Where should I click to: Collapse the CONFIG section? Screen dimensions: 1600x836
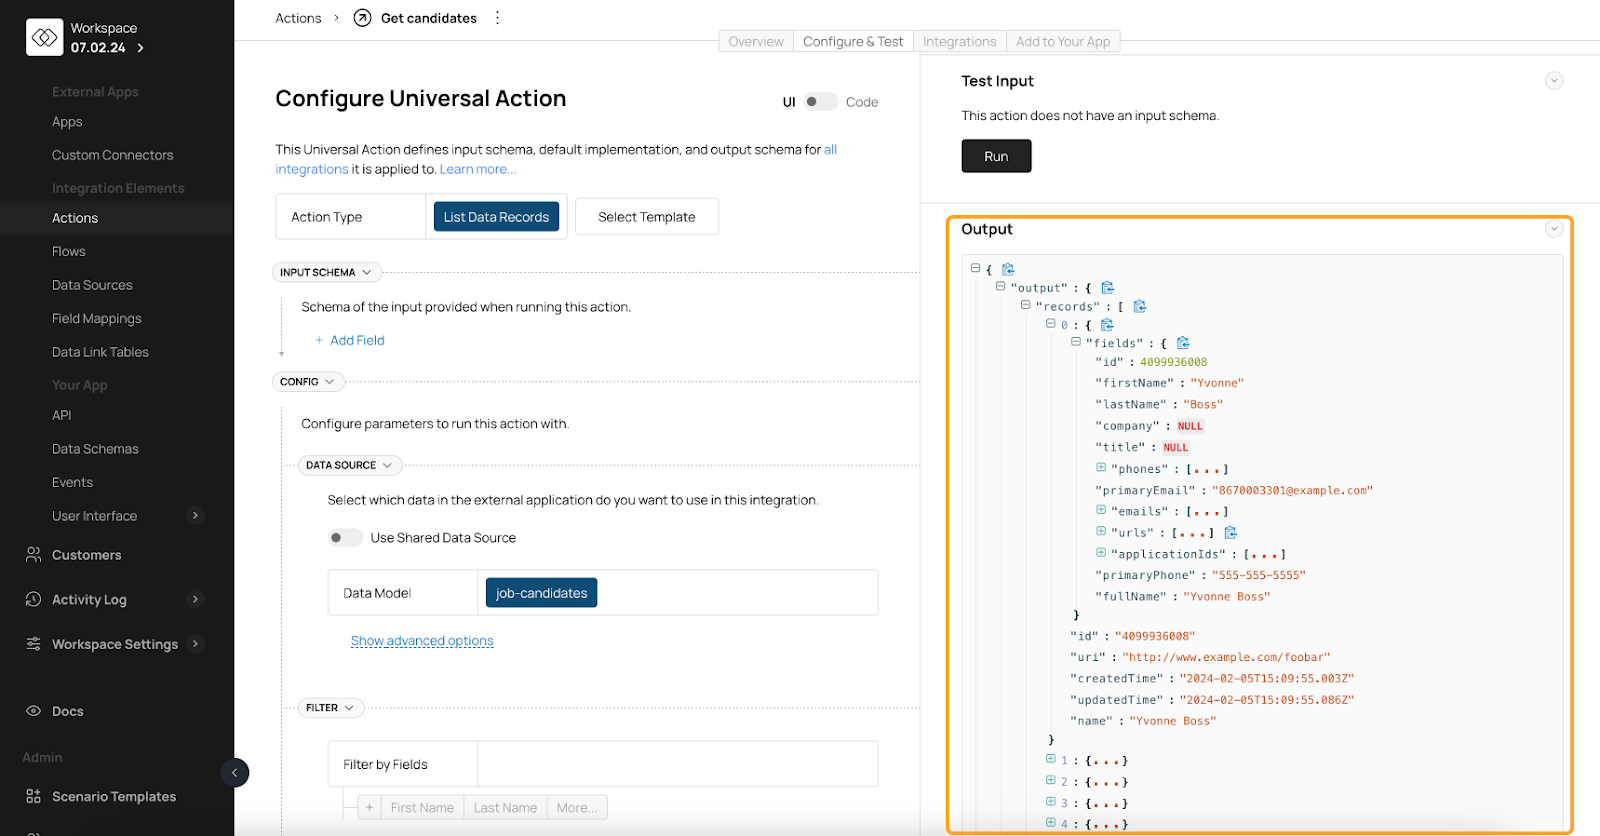[307, 381]
